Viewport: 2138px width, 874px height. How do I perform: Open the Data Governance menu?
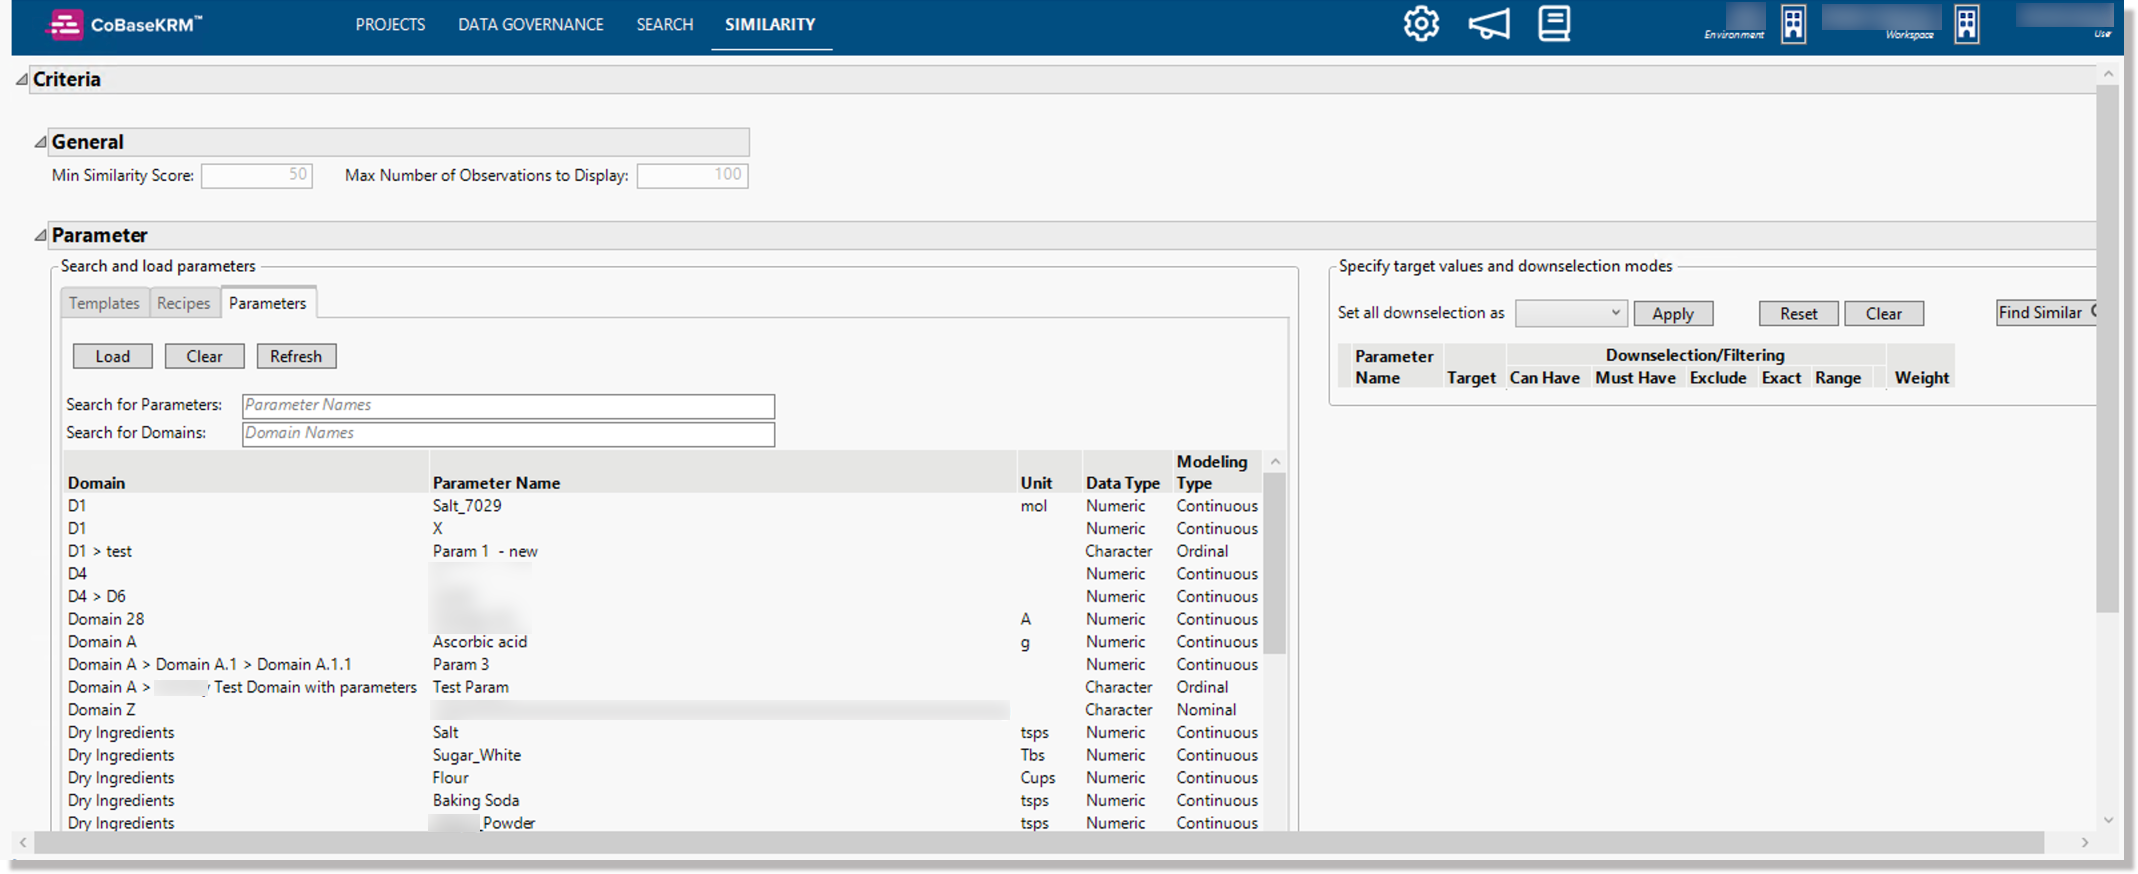(531, 24)
